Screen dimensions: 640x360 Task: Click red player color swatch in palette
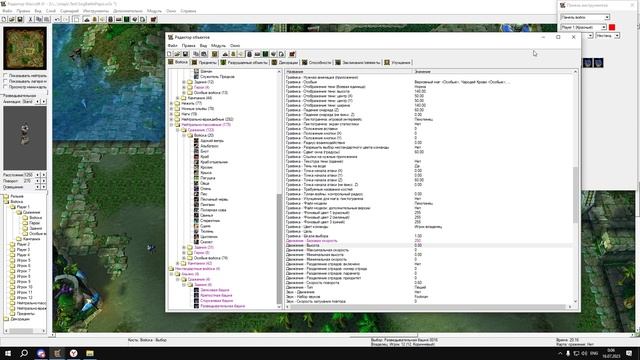[x=612, y=27]
